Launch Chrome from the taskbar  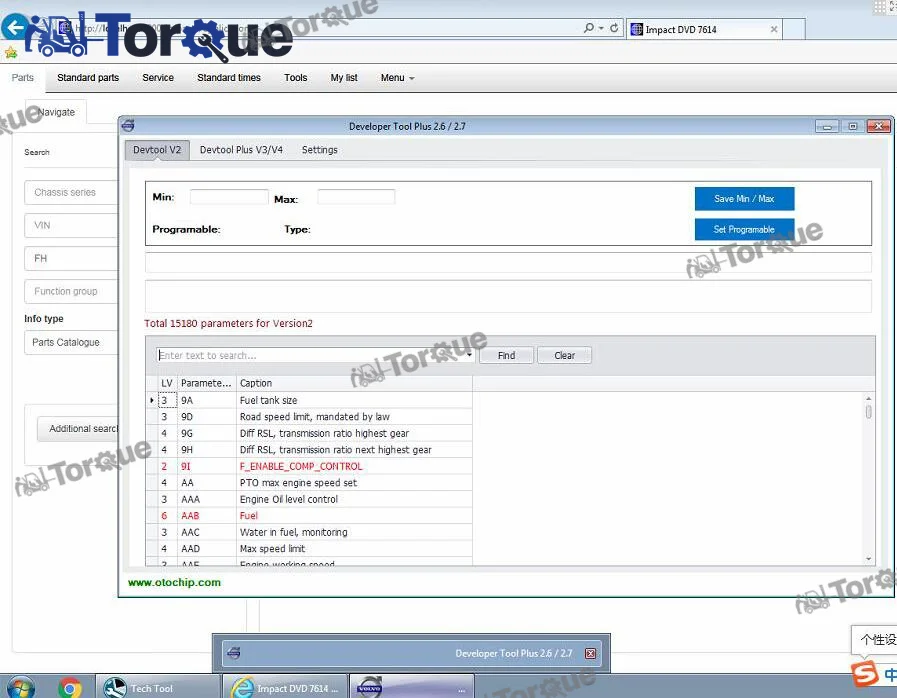(70, 688)
